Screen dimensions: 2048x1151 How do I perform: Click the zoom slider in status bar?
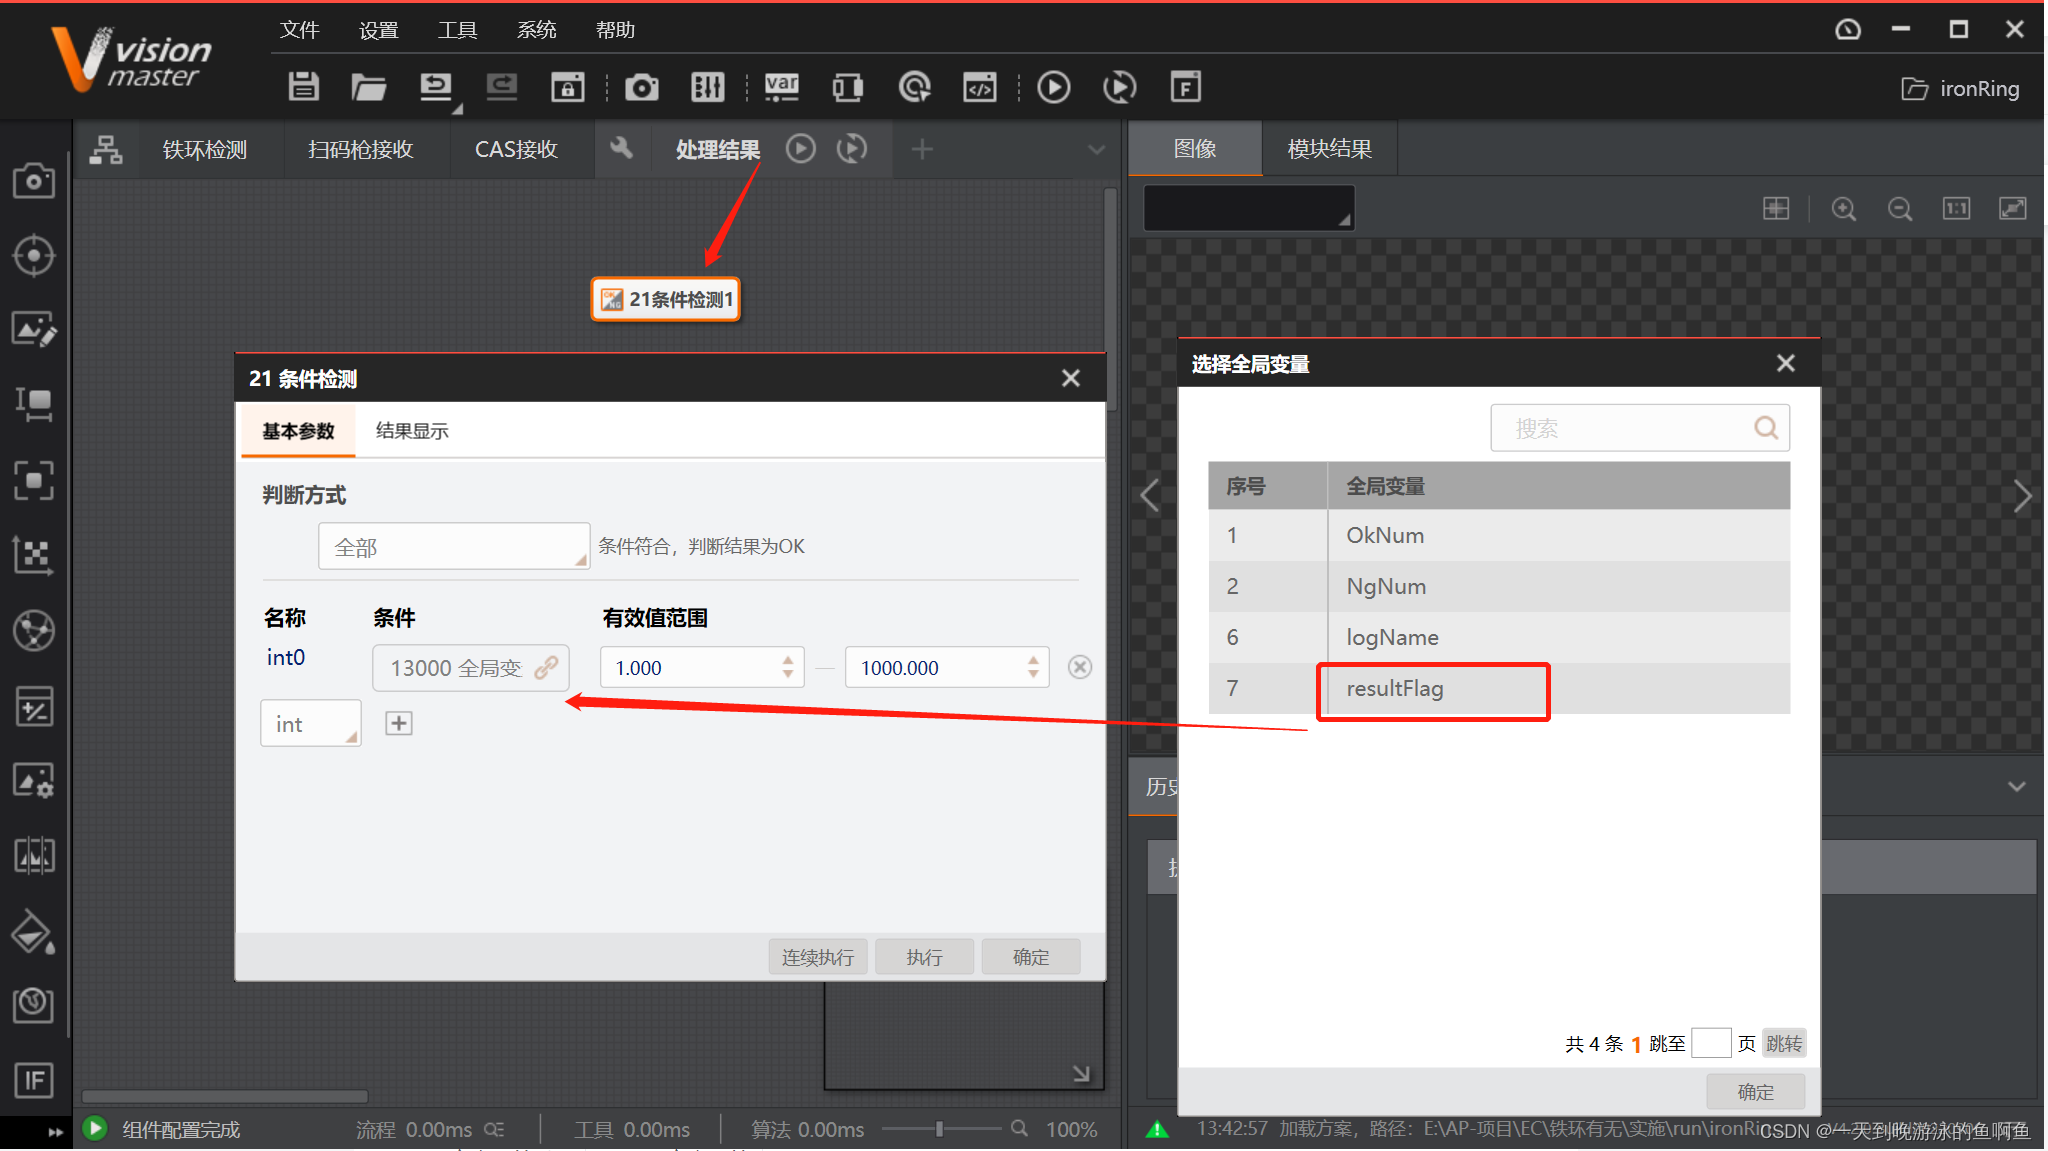[939, 1129]
